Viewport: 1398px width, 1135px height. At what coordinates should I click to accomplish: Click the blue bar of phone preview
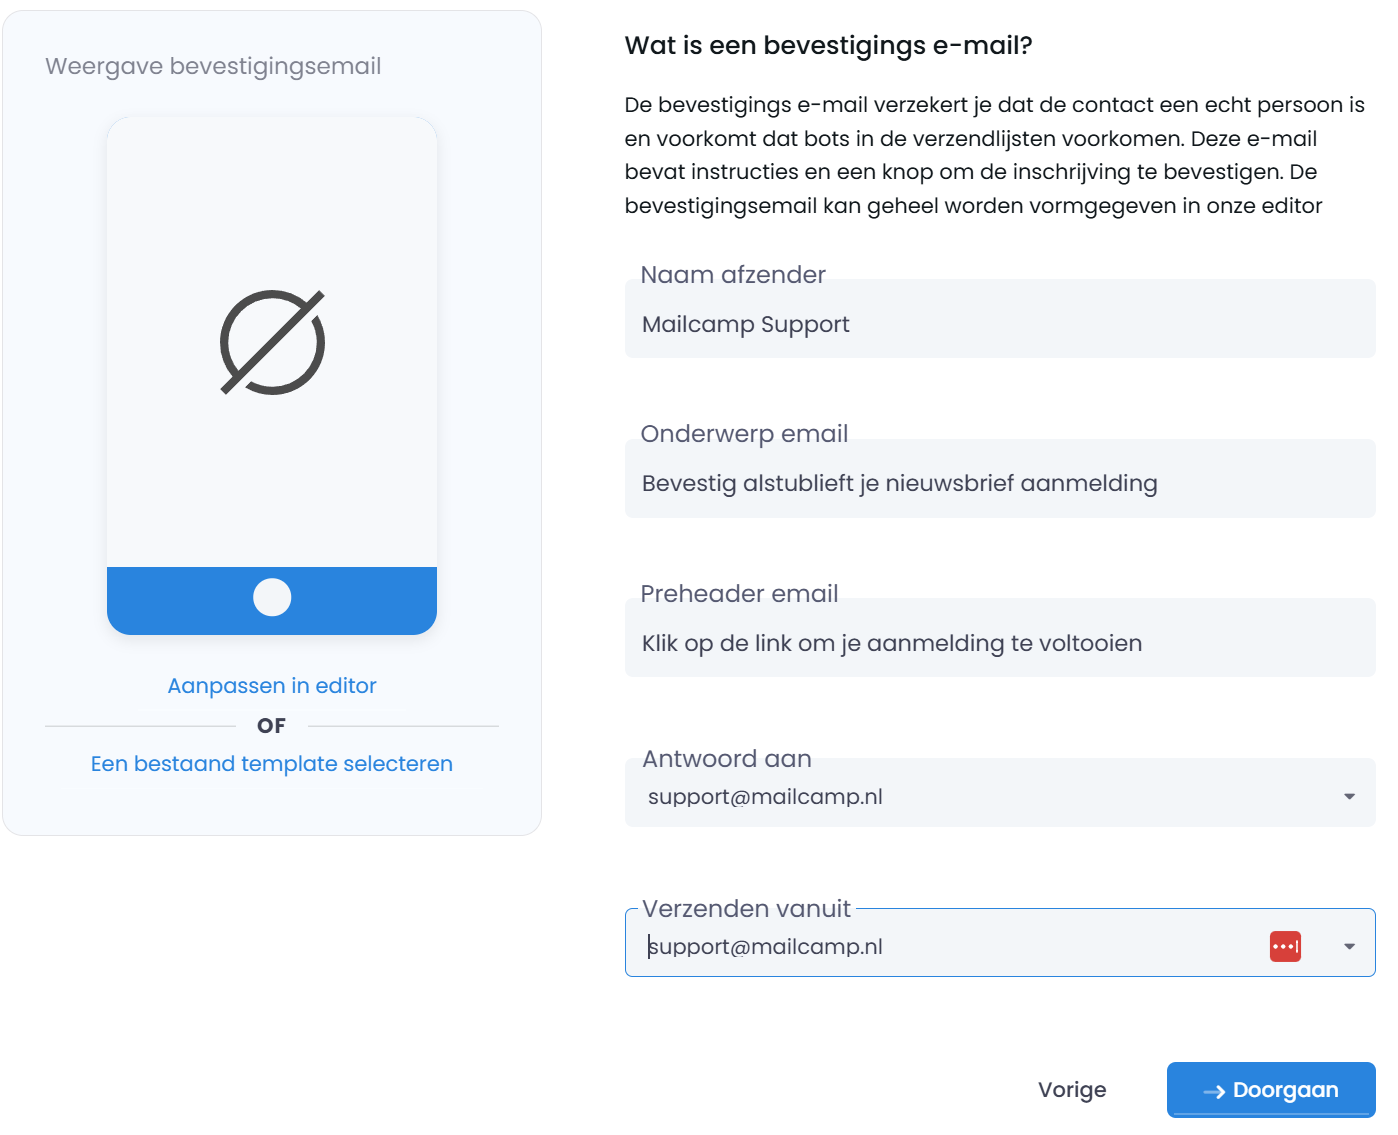180,600
